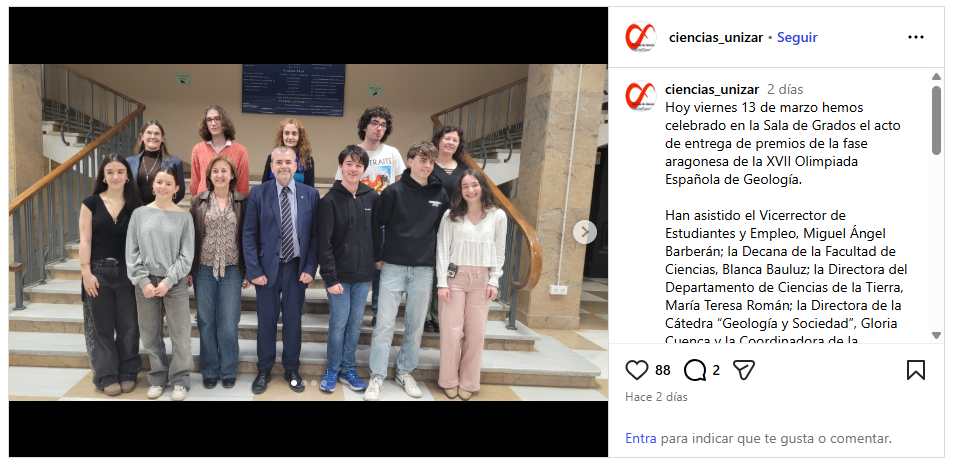This screenshot has width=954, height=466.
Task: Click the group photo on the stairs
Action: 308,232
